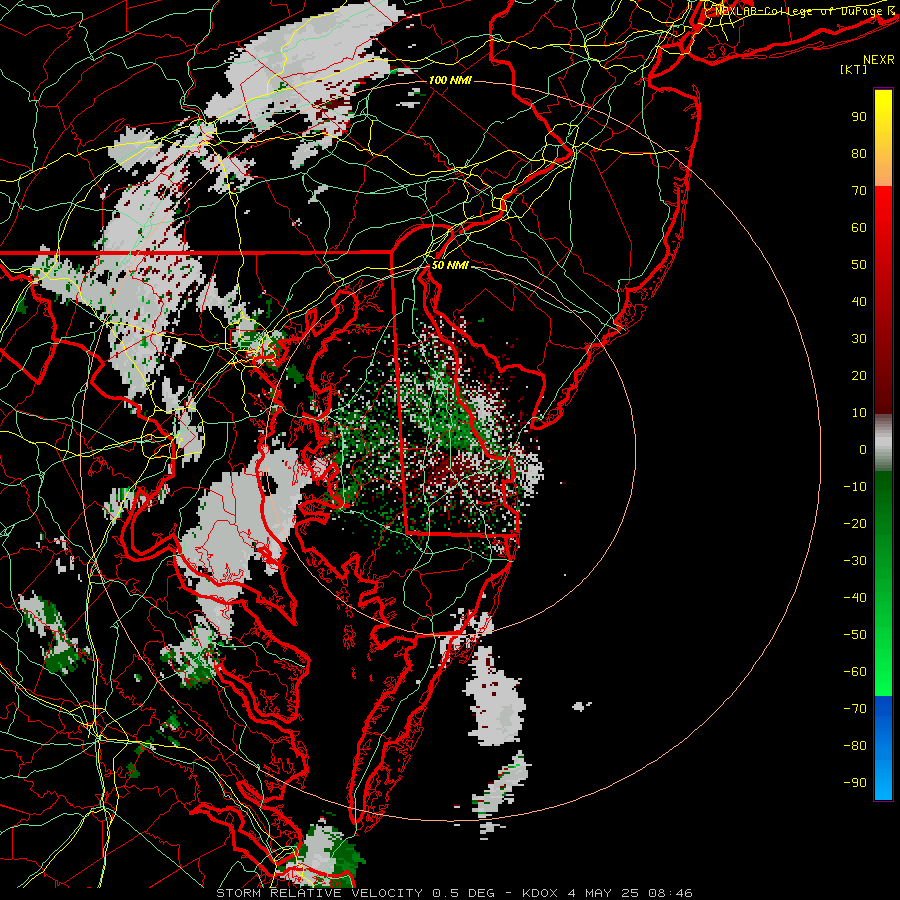
Task: Click the positive "60" scale value
Action: pos(859,227)
